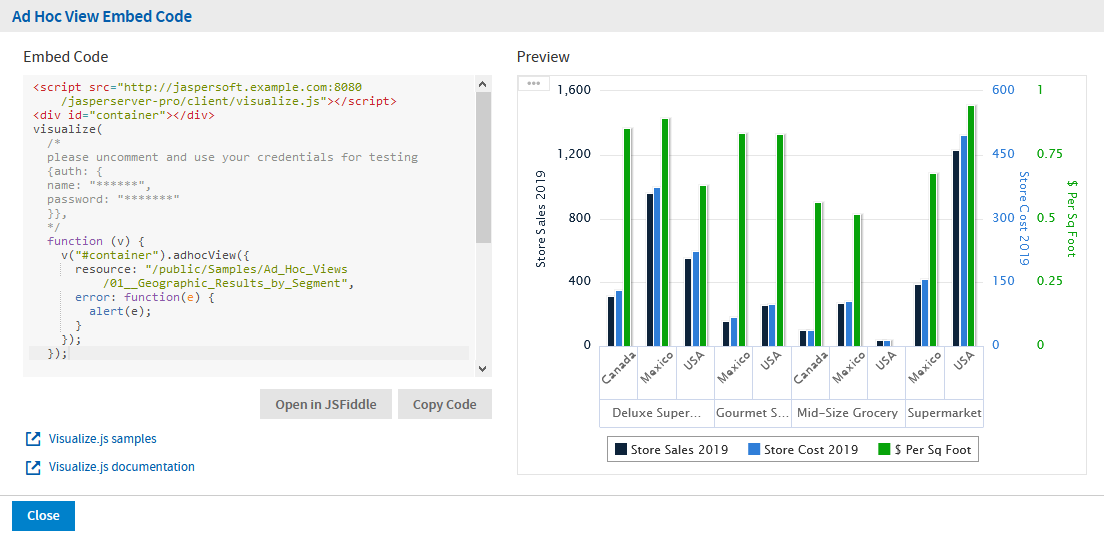Click the visualize( line in the code
This screenshot has height=536, width=1104.
point(68,130)
